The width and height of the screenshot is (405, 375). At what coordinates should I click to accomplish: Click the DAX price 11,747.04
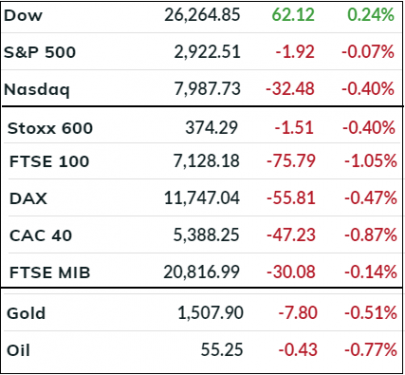[x=202, y=199]
